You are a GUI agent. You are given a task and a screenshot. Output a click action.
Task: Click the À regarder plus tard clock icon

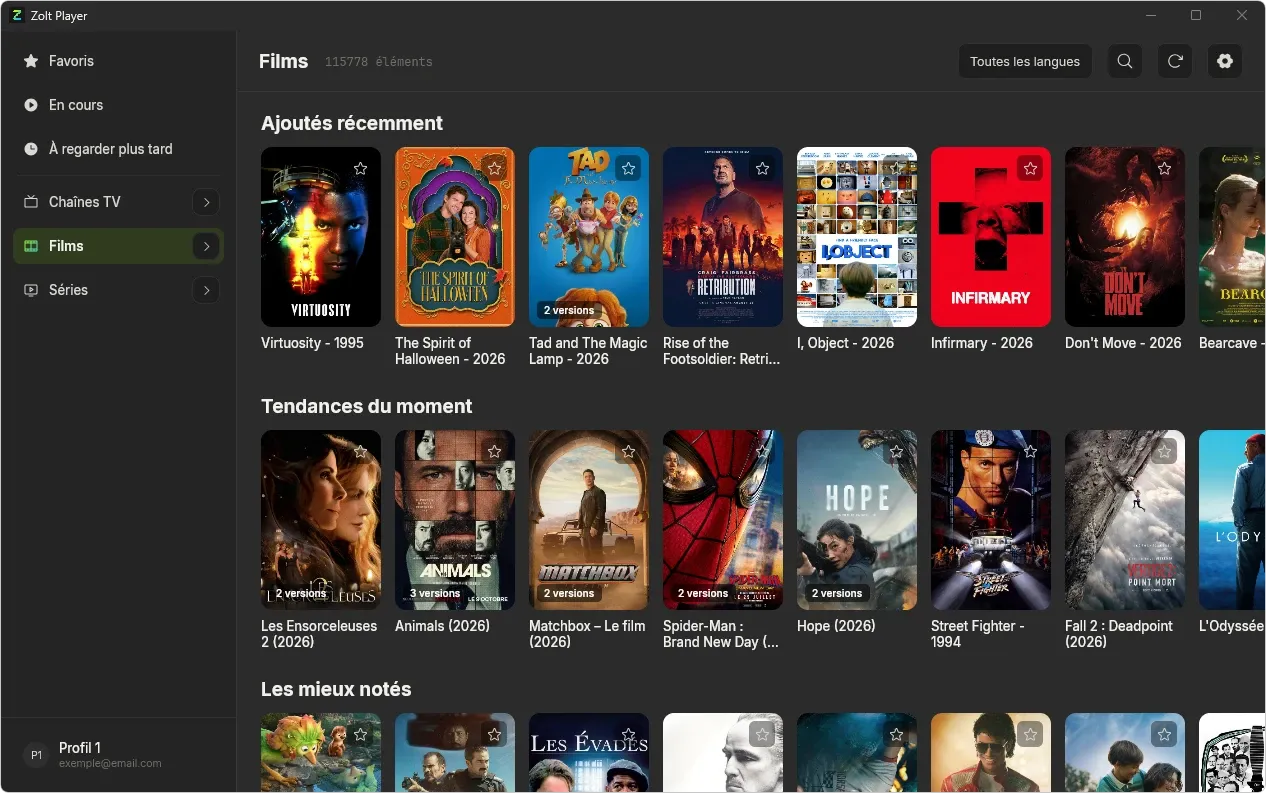coord(31,149)
